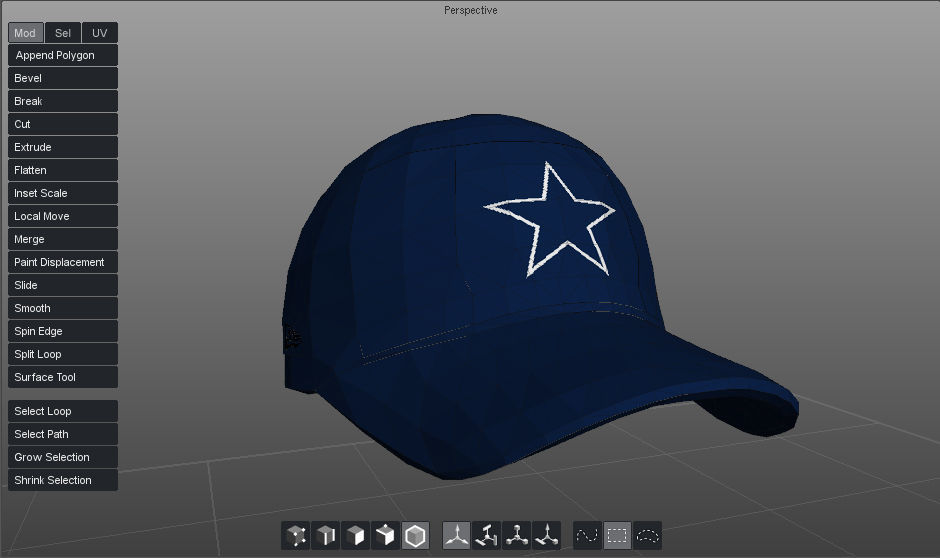Viewport: 940px width, 558px height.
Task: Choose the Break tool
Action: [63, 101]
